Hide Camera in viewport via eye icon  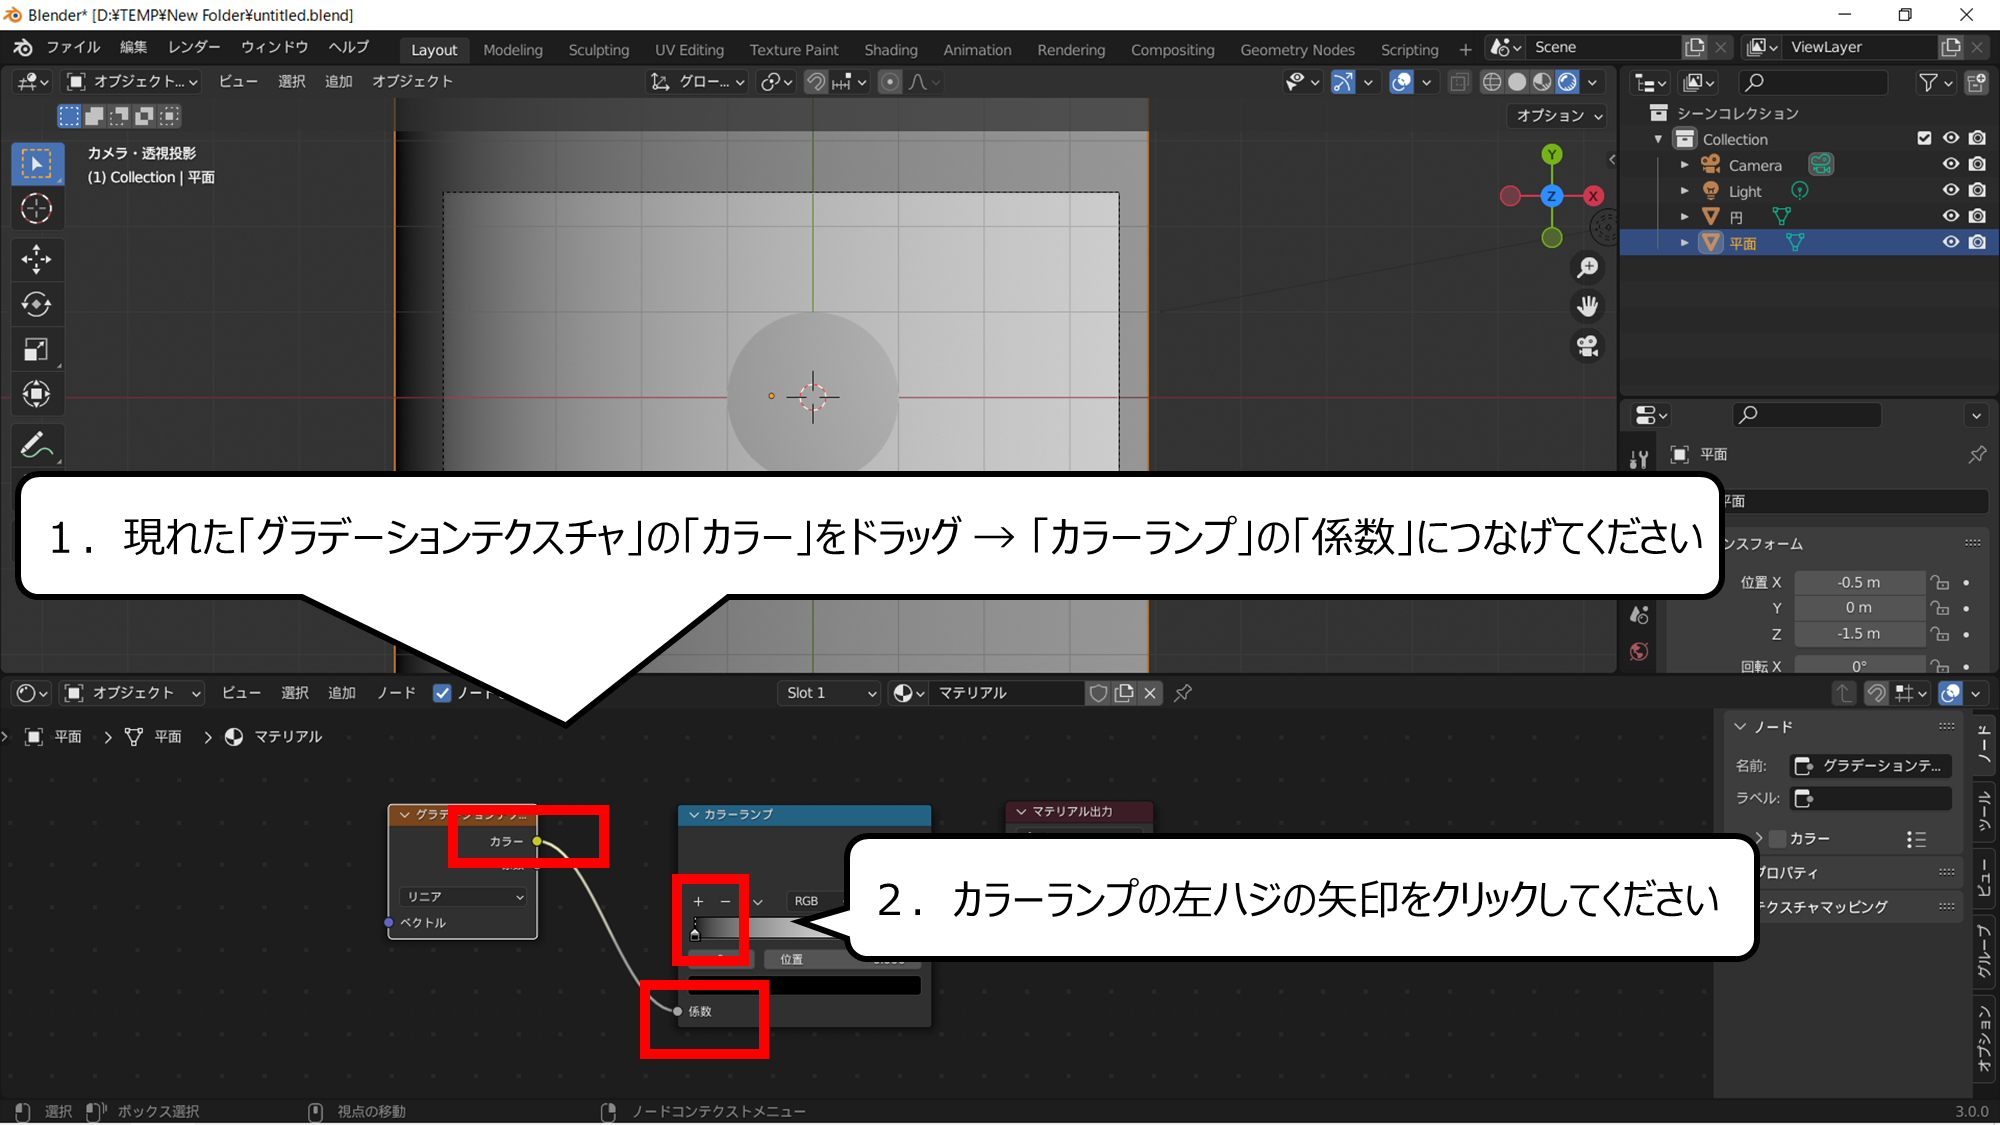click(x=1951, y=164)
